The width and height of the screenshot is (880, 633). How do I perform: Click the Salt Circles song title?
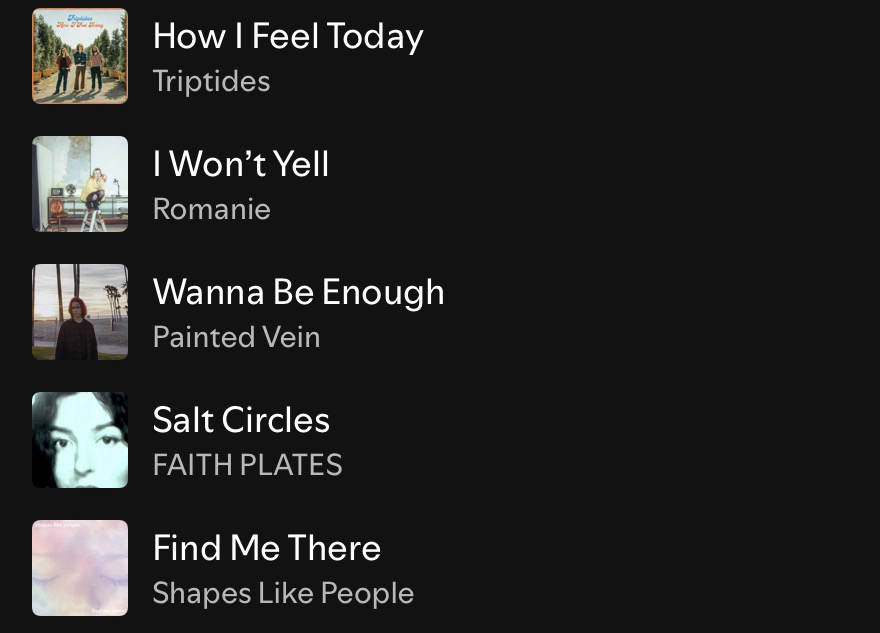(241, 421)
